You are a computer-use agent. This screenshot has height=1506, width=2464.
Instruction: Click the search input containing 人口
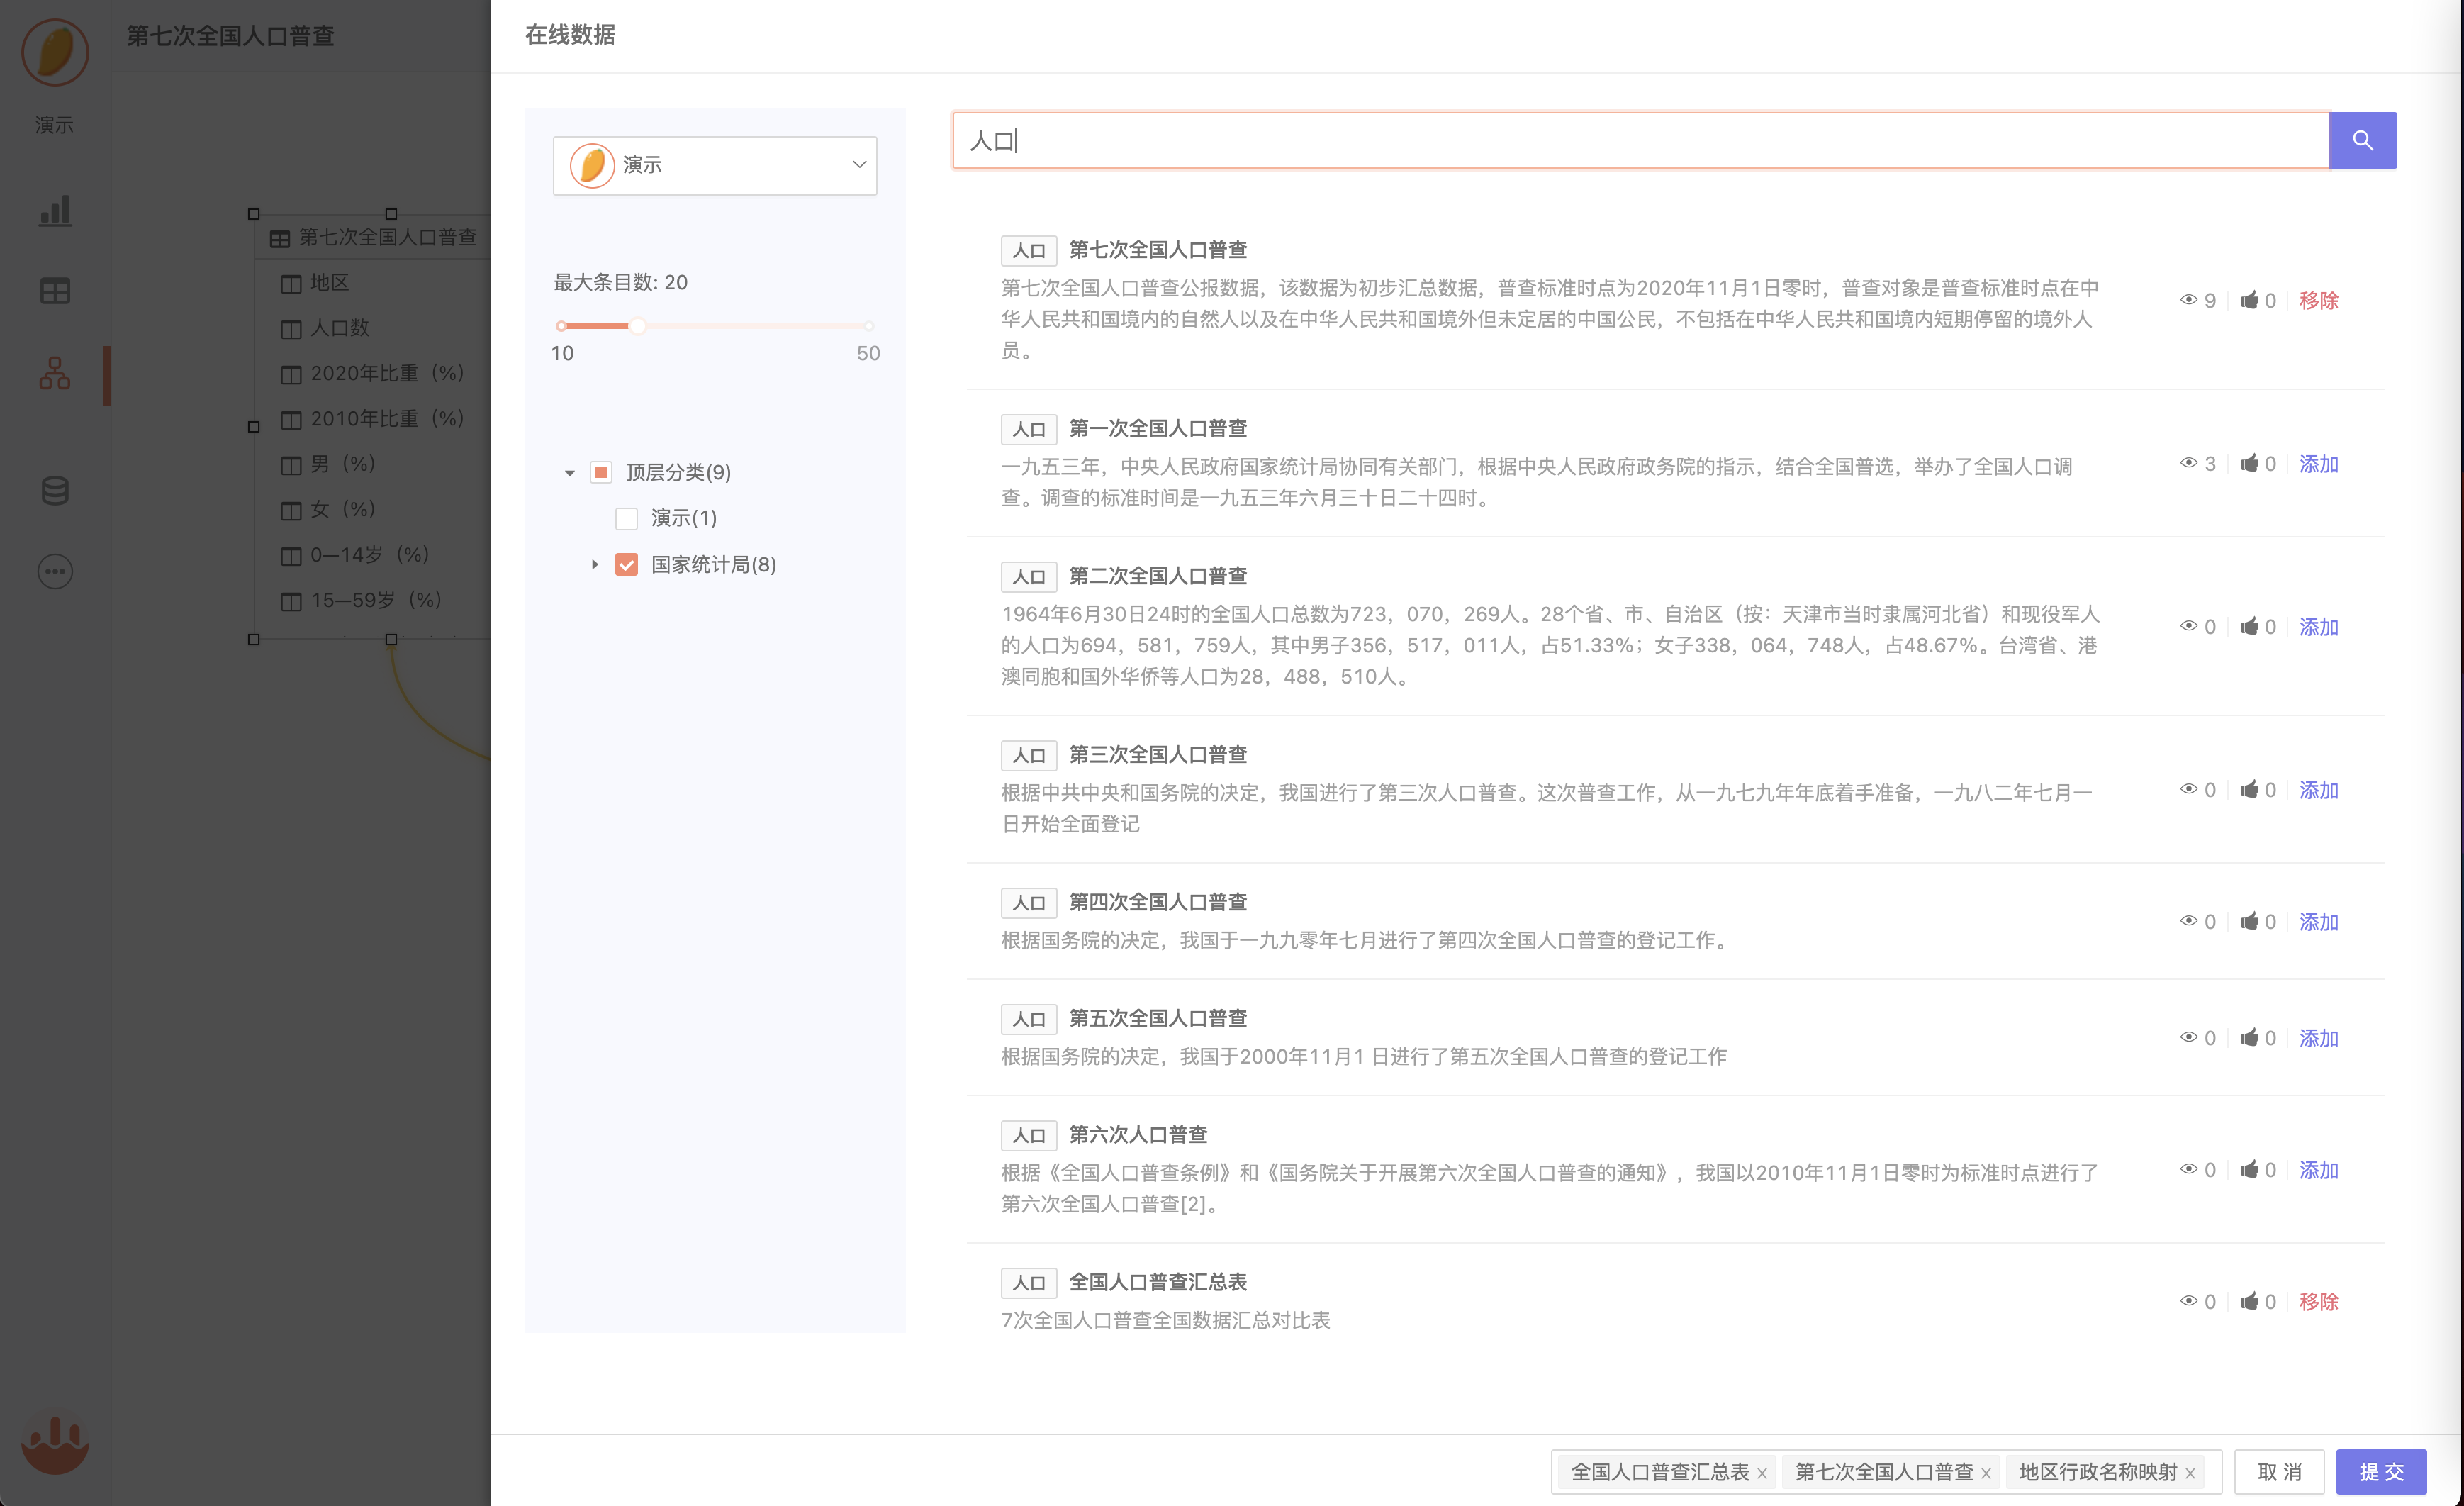point(1641,141)
